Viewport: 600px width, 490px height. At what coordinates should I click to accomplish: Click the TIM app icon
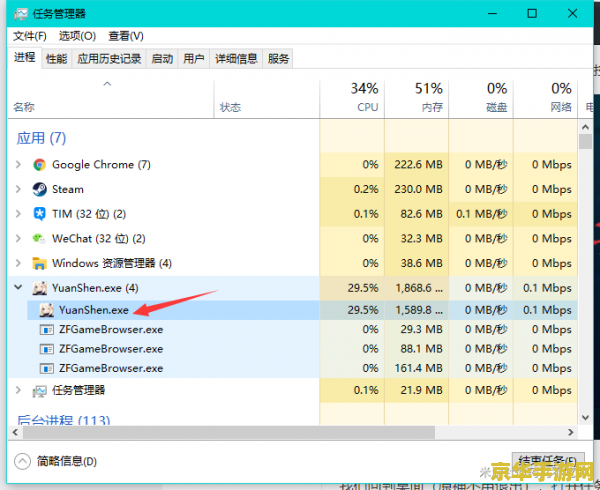[x=39, y=214]
